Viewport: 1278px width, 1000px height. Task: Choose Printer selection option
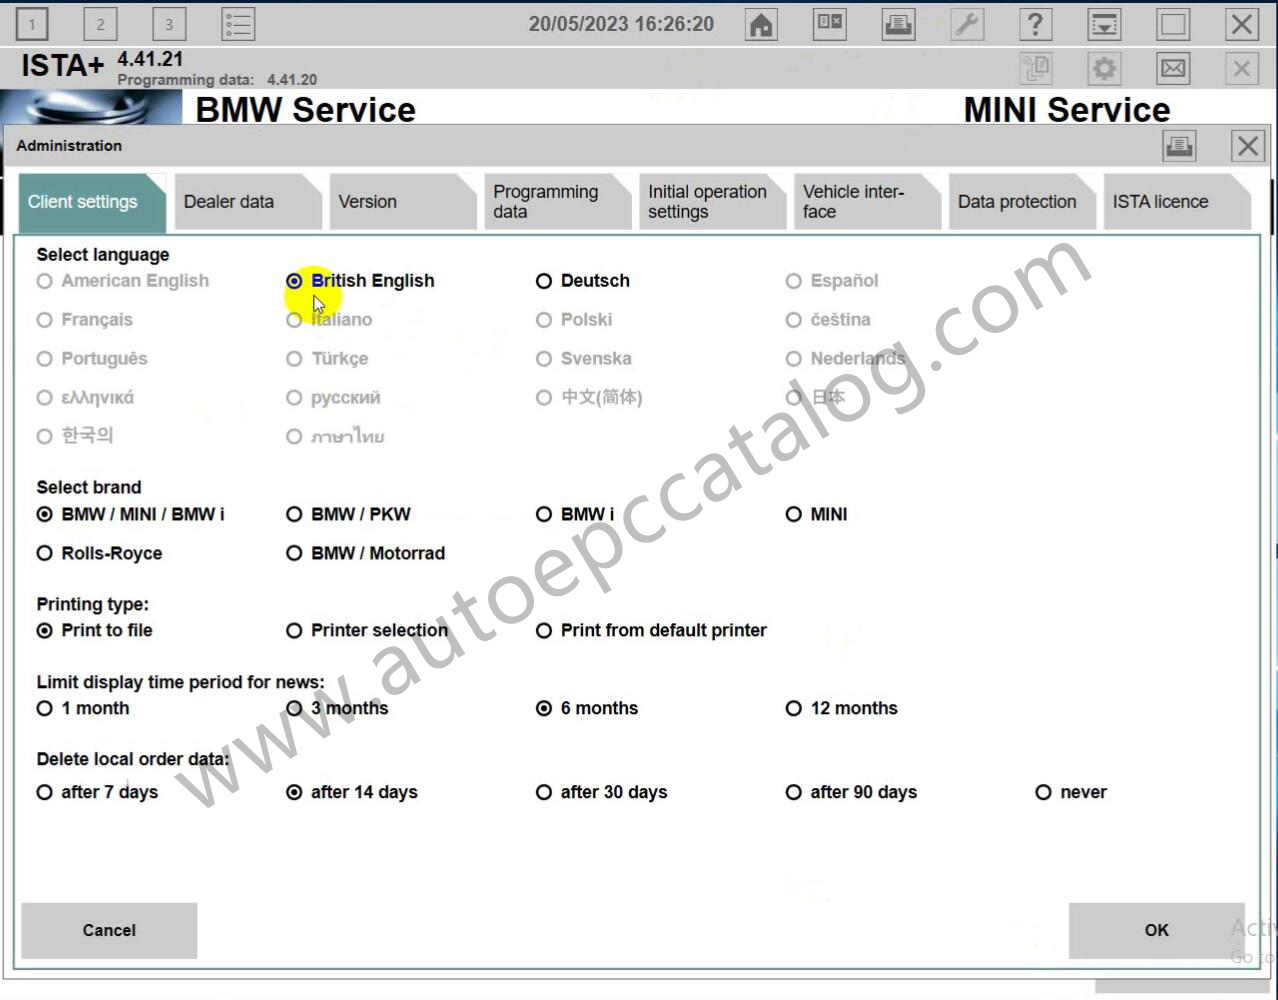click(367, 630)
